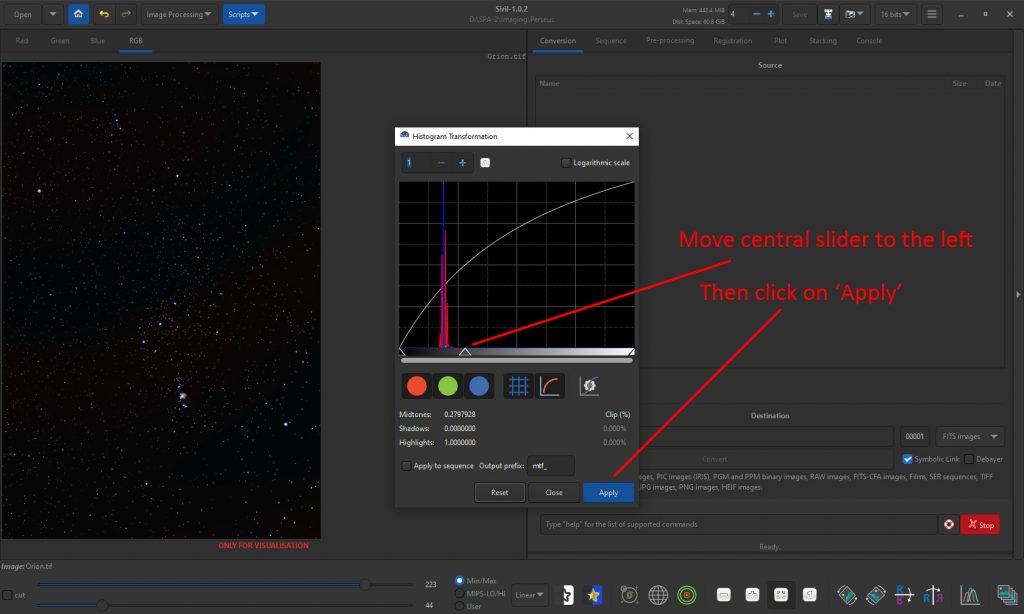The height and width of the screenshot is (614, 1024).
Task: Open the 16 bits dropdown
Action: (x=895, y=14)
